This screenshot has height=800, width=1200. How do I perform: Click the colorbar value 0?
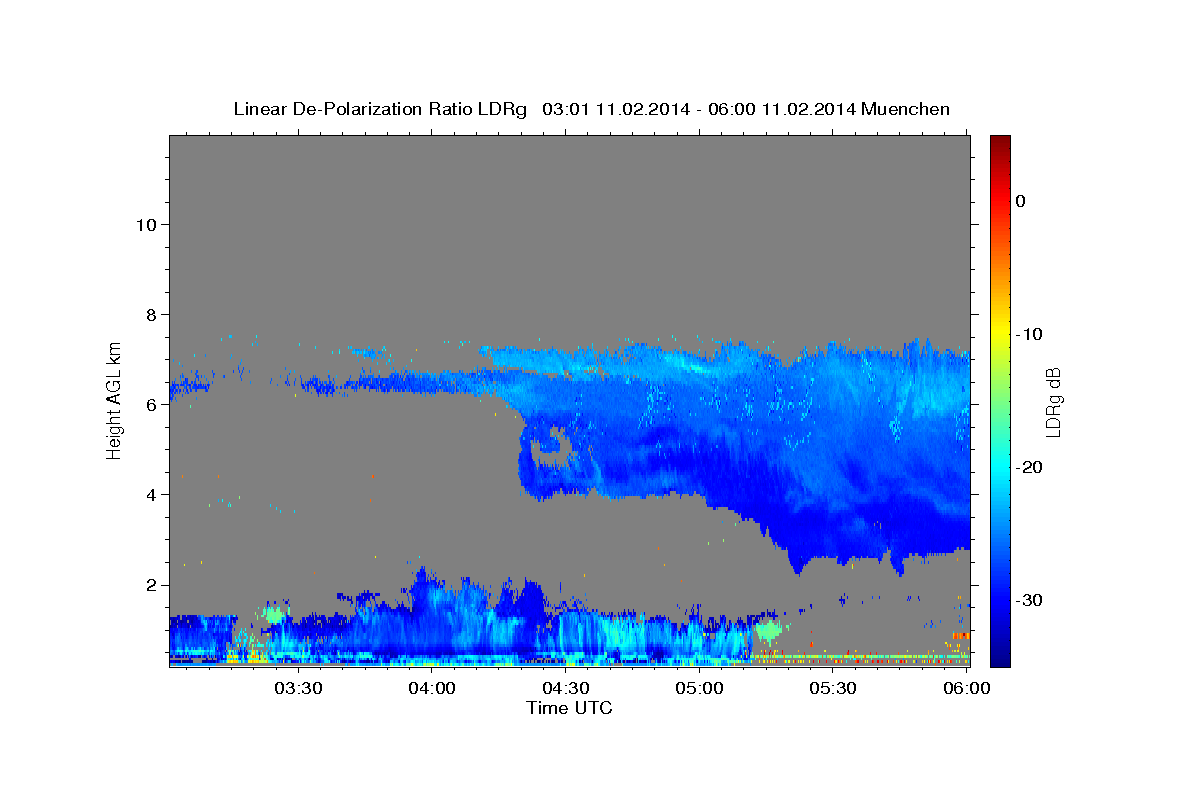coord(1020,201)
